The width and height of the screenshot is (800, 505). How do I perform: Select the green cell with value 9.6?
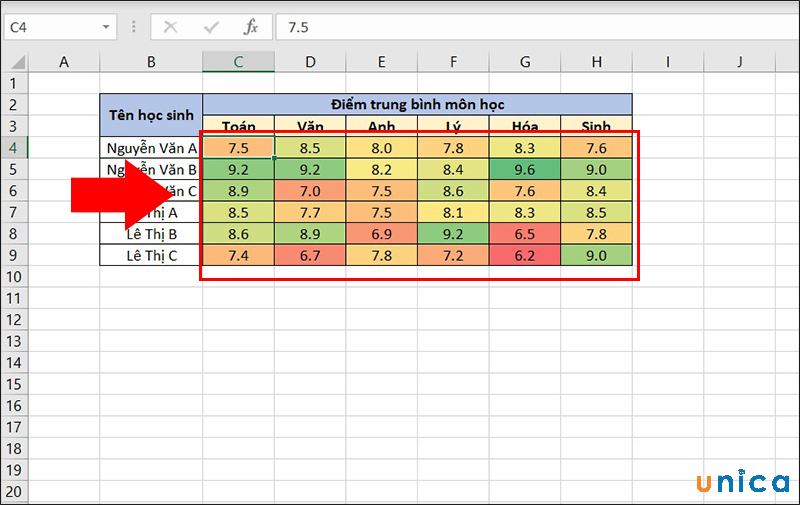(x=525, y=169)
